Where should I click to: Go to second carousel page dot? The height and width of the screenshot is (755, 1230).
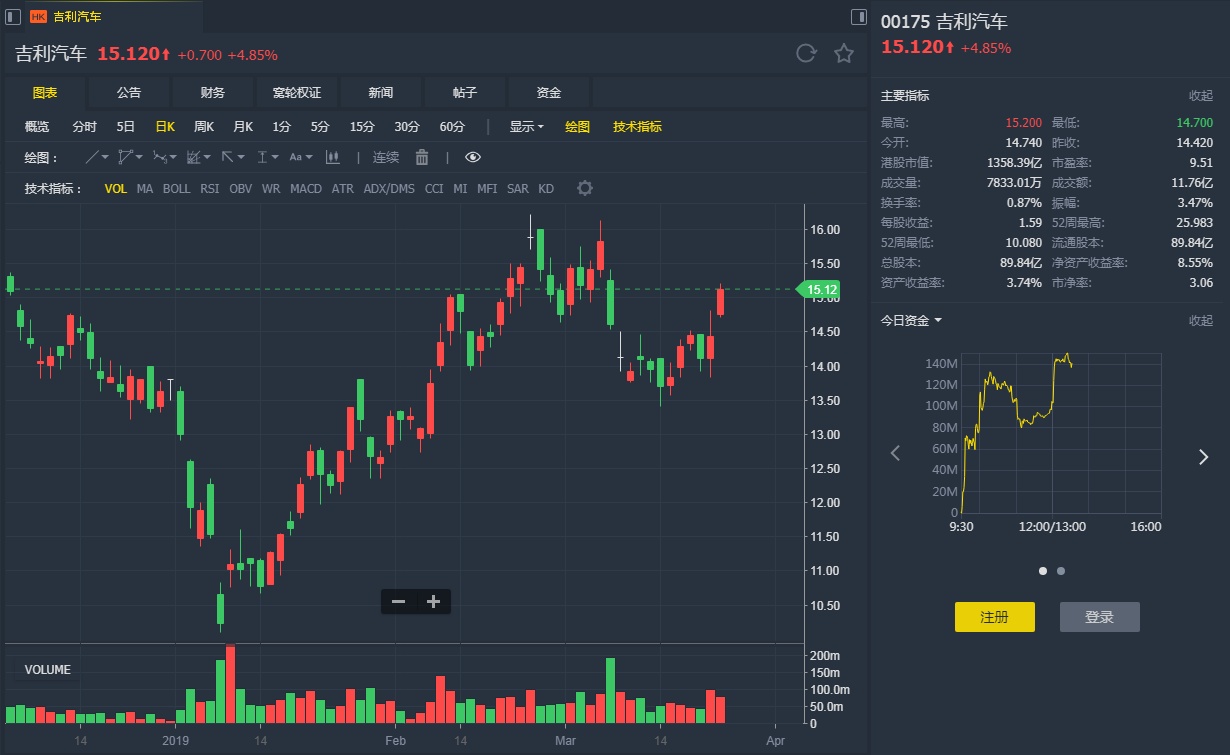pyautogui.click(x=1061, y=571)
